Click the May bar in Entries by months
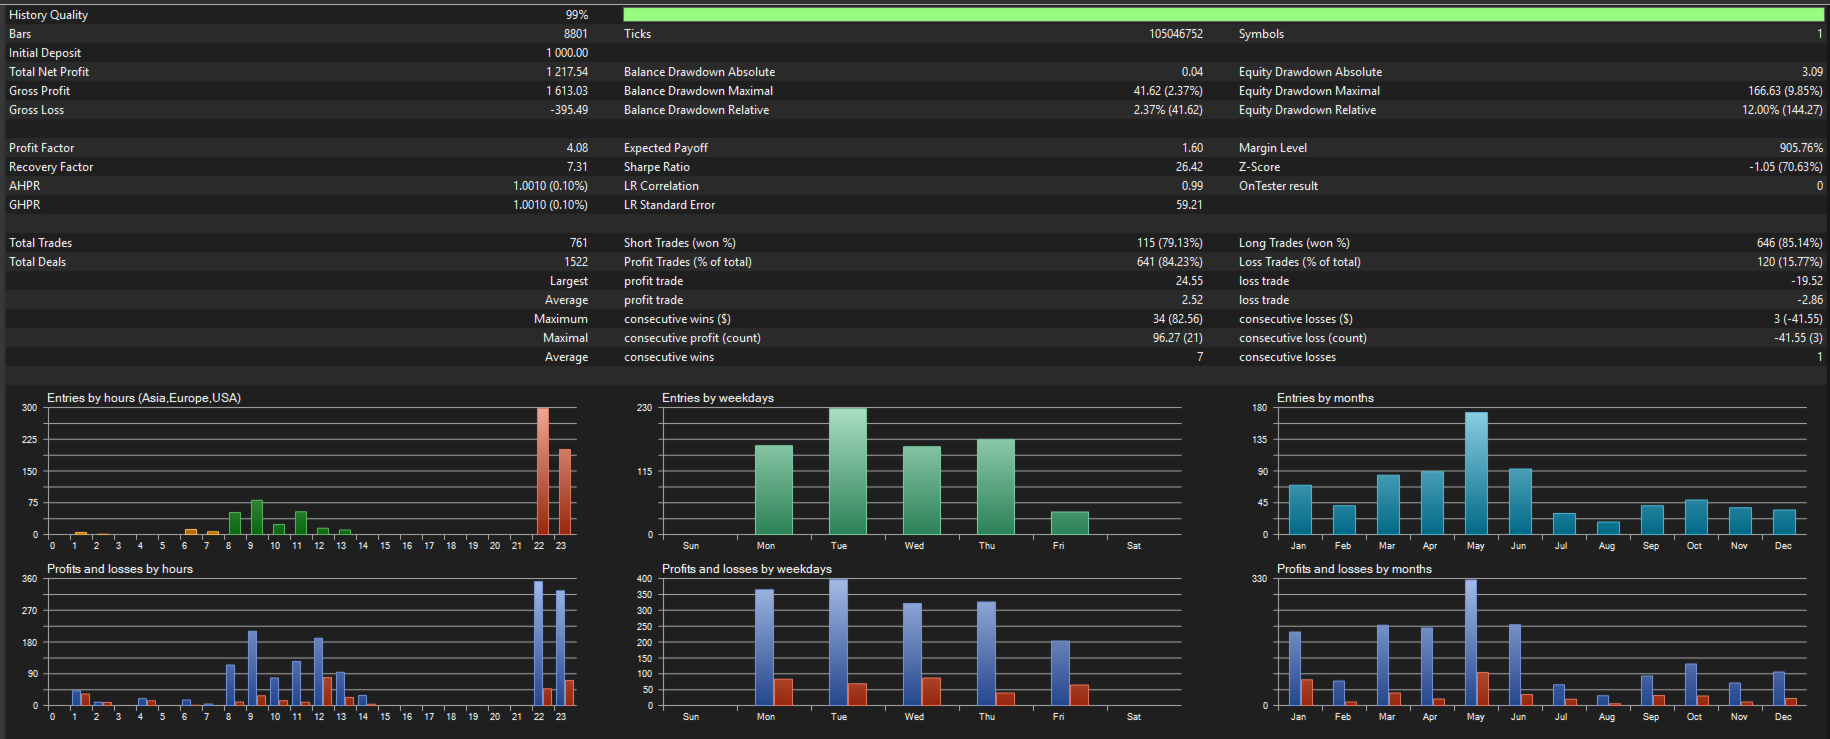The height and width of the screenshot is (739, 1830). click(1476, 474)
